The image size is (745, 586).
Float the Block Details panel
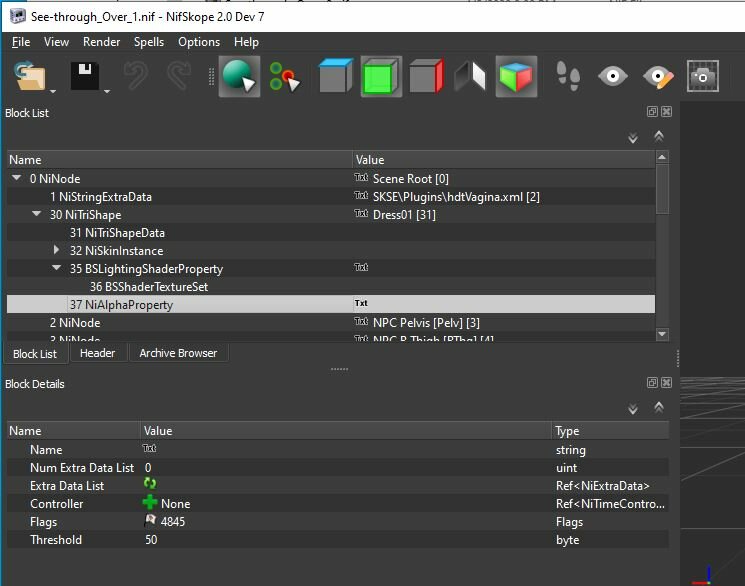(x=652, y=383)
